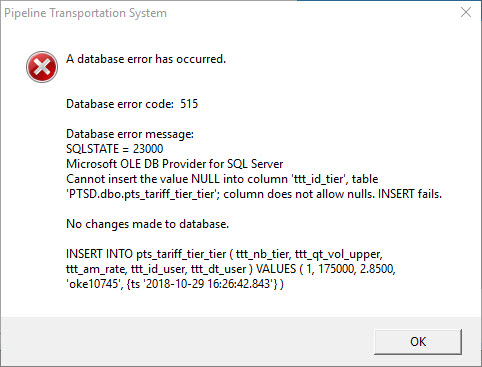Click the 'Microsoft OLE DB Provider' line
Image resolution: width=482 pixels, height=367 pixels.
pos(175,164)
